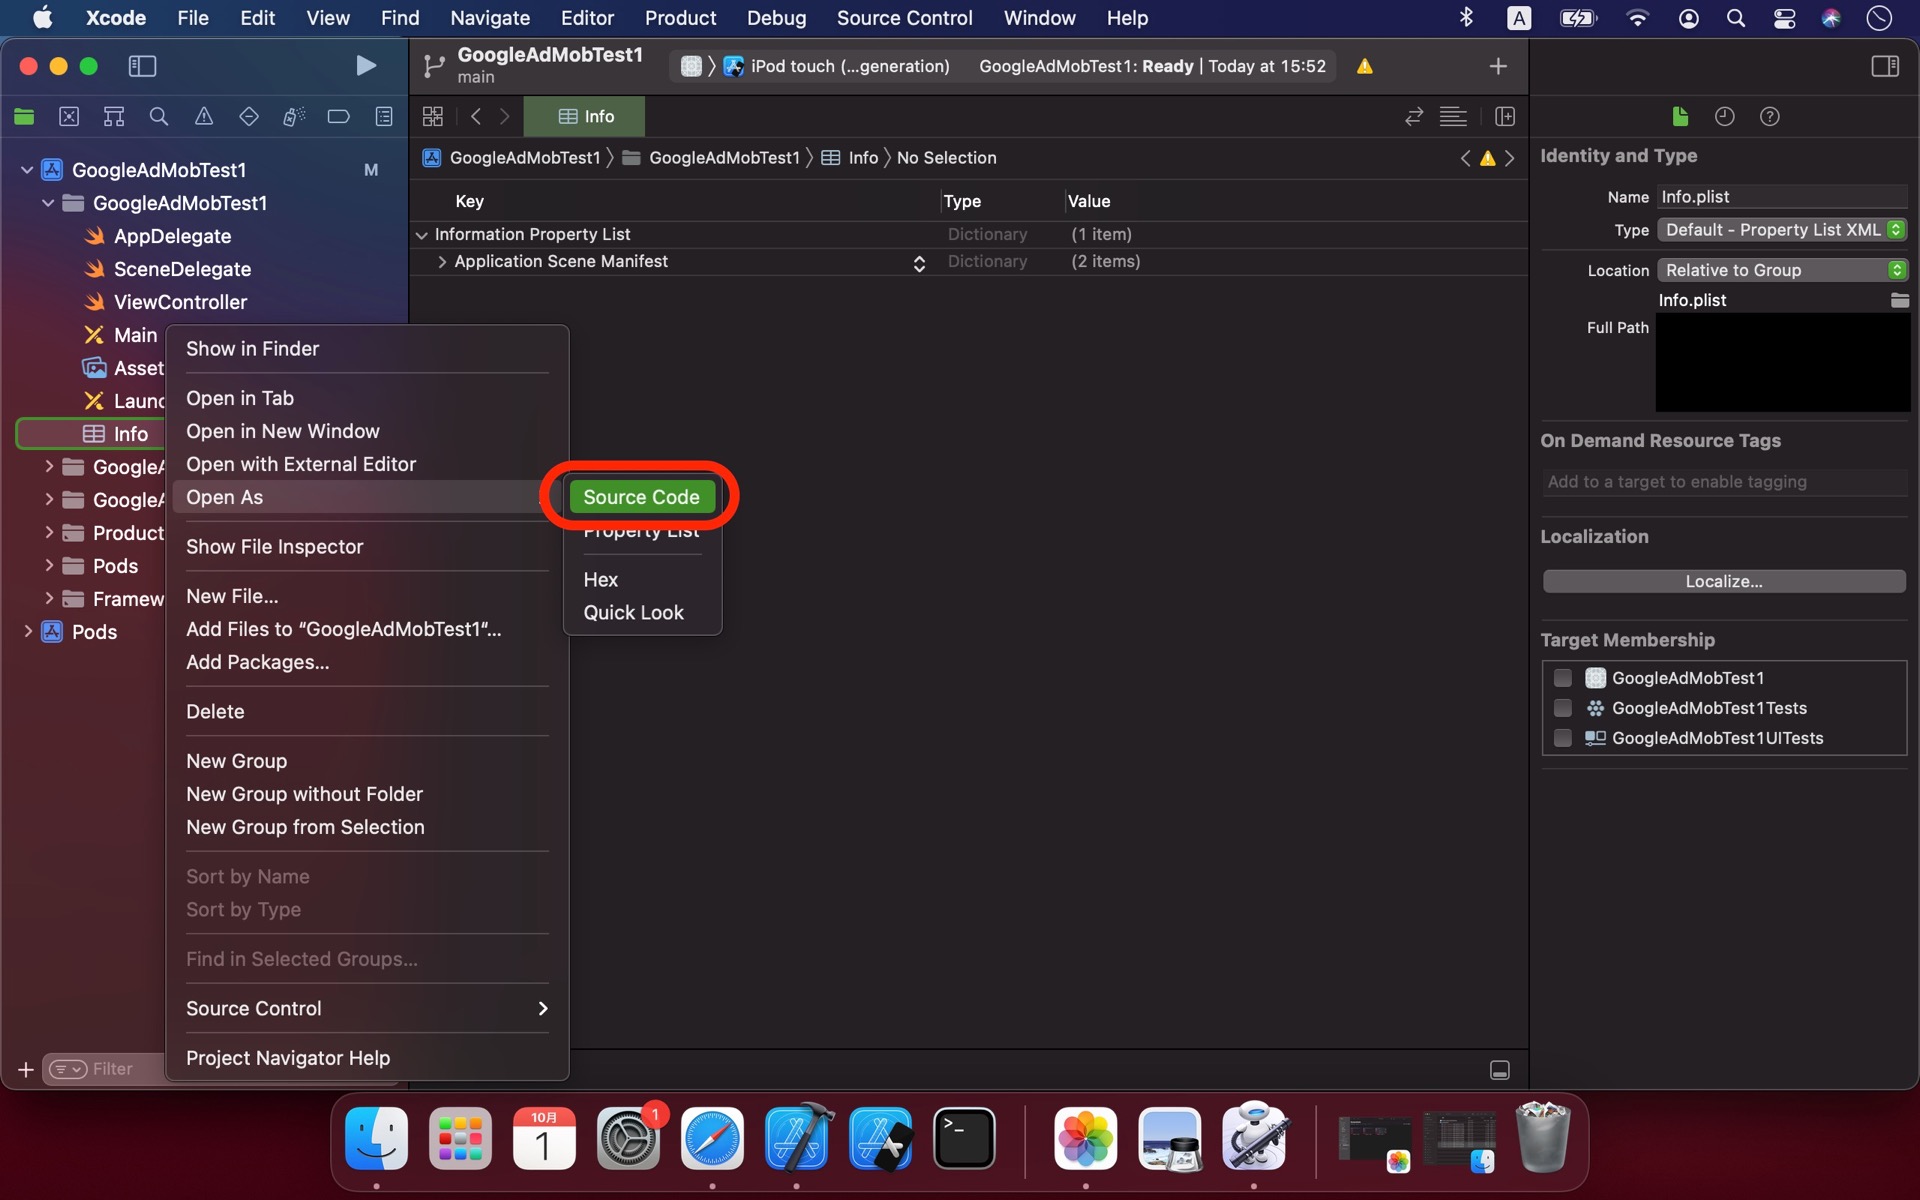Open the Editor menu in menu bar
The height and width of the screenshot is (1200, 1920).
click(587, 18)
